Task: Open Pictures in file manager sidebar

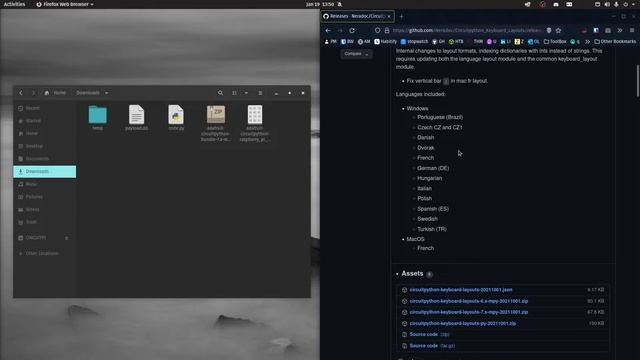Action: (x=44, y=197)
